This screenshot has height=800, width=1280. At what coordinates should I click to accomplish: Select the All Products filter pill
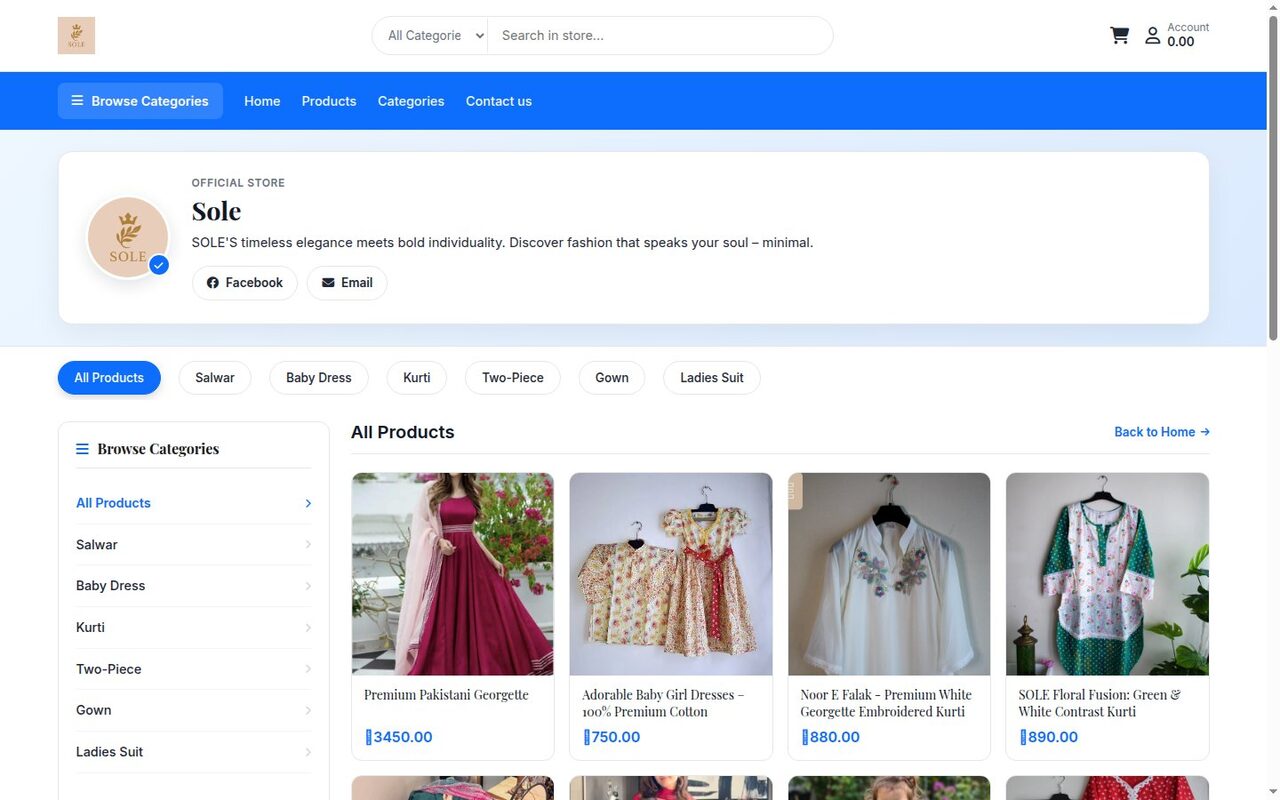(x=109, y=378)
